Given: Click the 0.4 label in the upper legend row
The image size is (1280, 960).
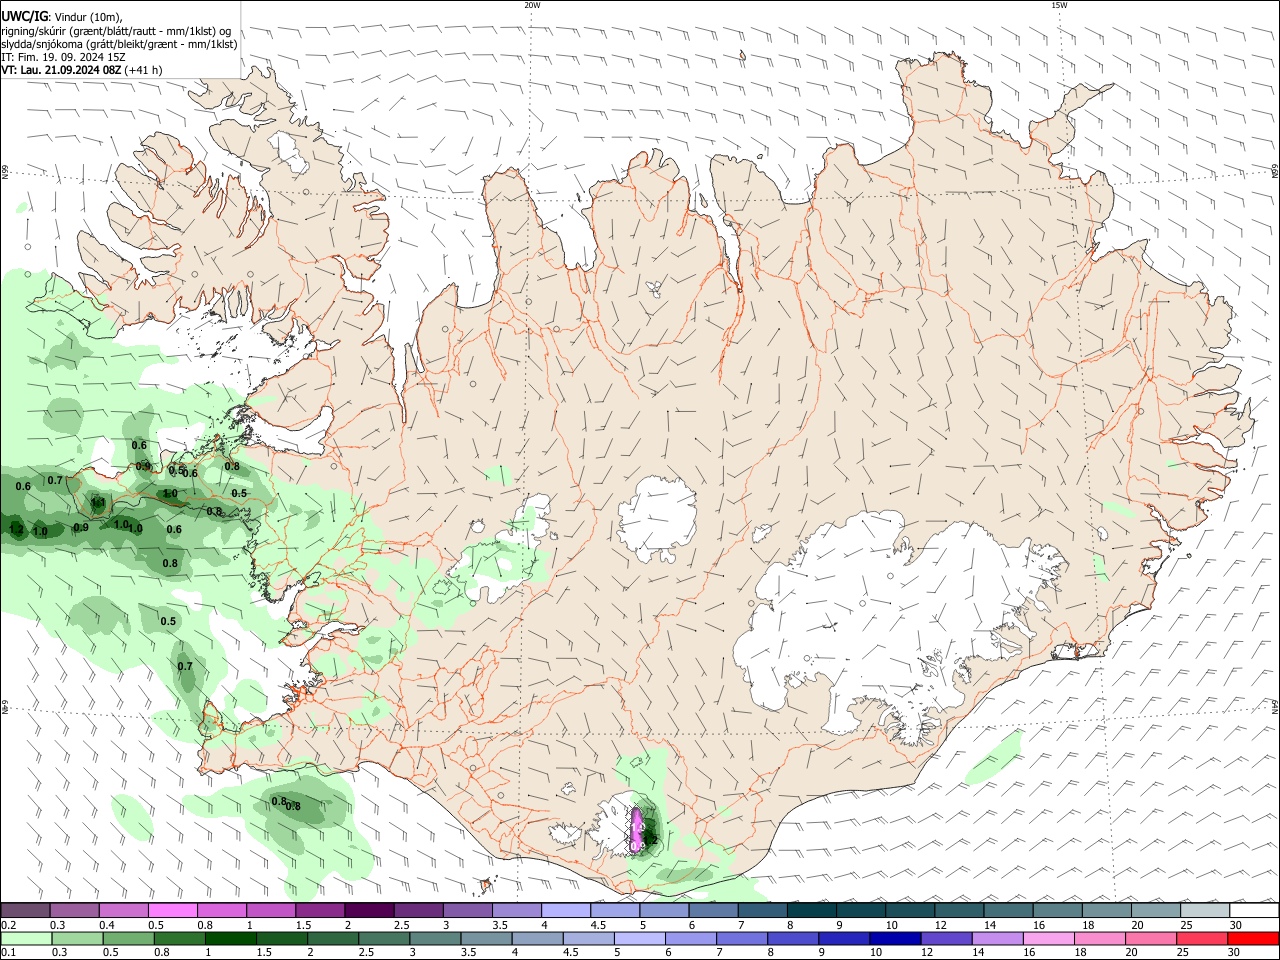Looking at the screenshot, I should (107, 925).
